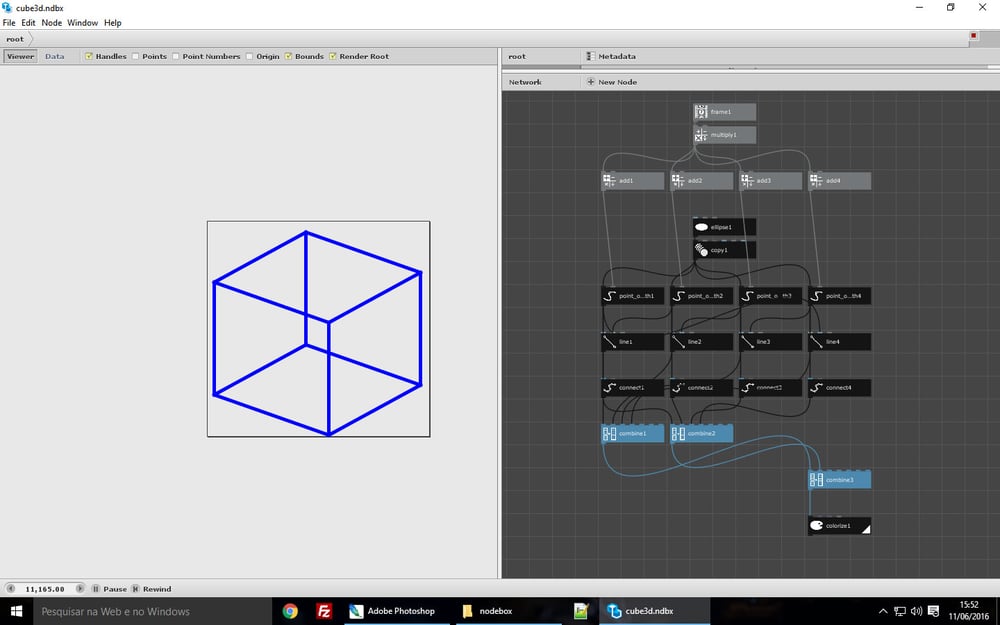The width and height of the screenshot is (1000, 625).
Task: Select the line2 node
Action: pos(702,342)
